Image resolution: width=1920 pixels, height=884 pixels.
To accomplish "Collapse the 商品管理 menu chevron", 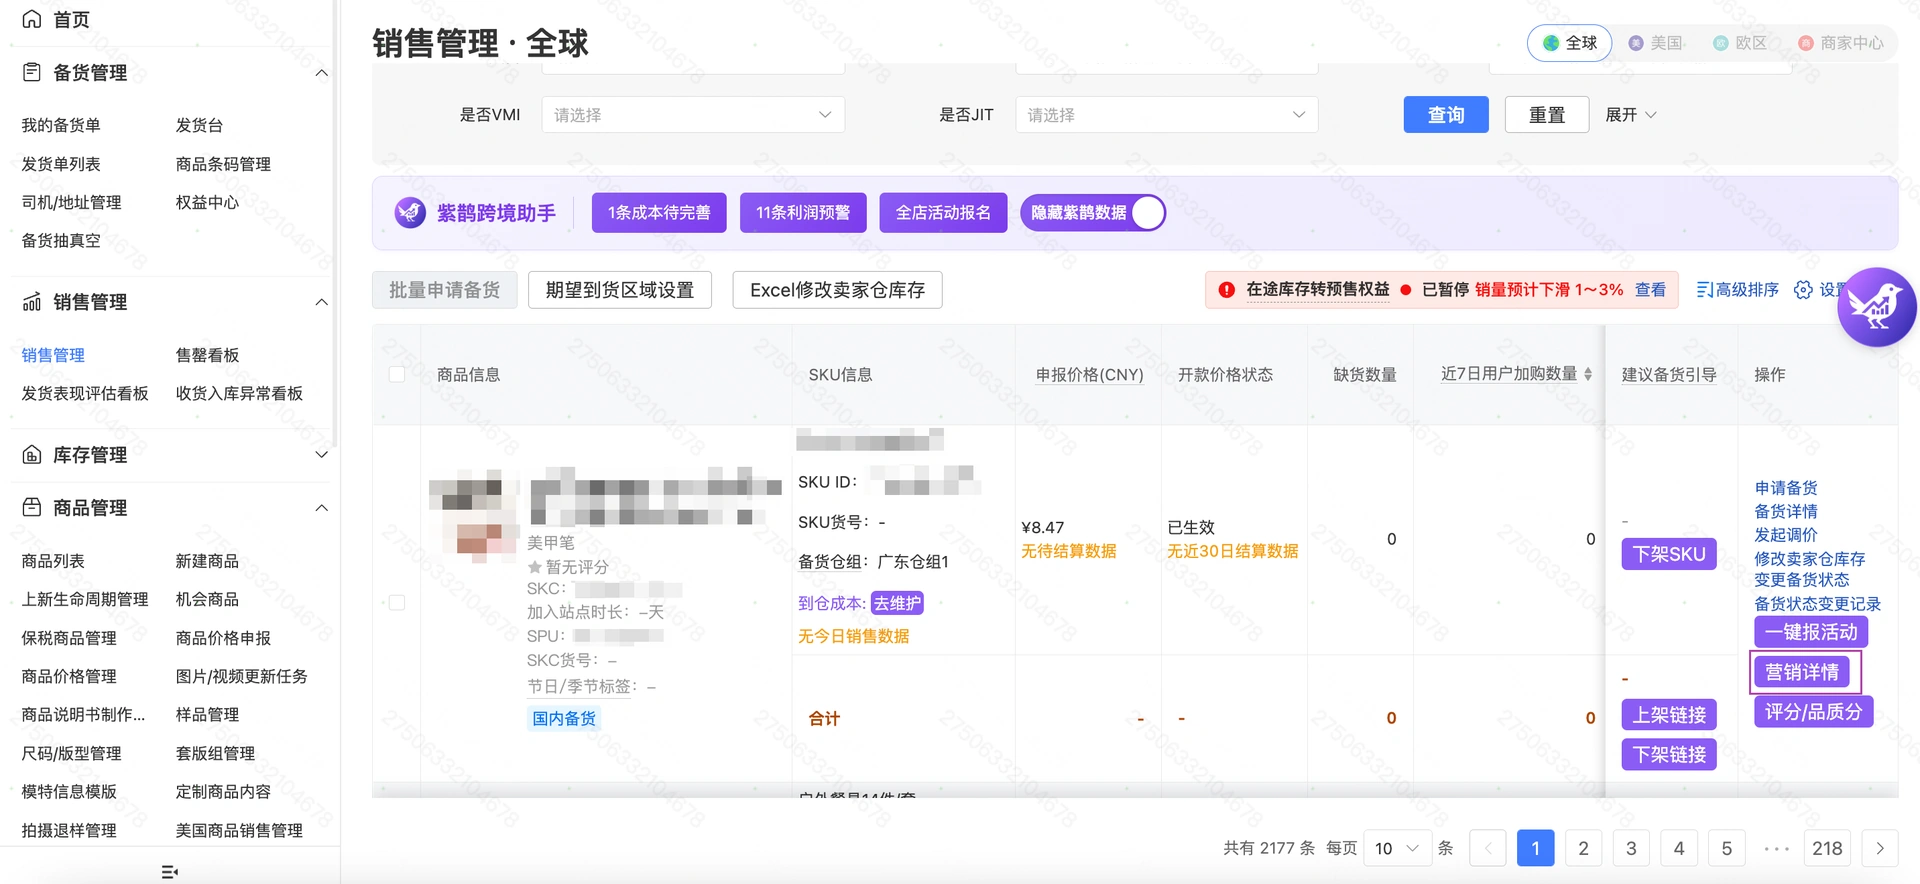I will pos(321,507).
